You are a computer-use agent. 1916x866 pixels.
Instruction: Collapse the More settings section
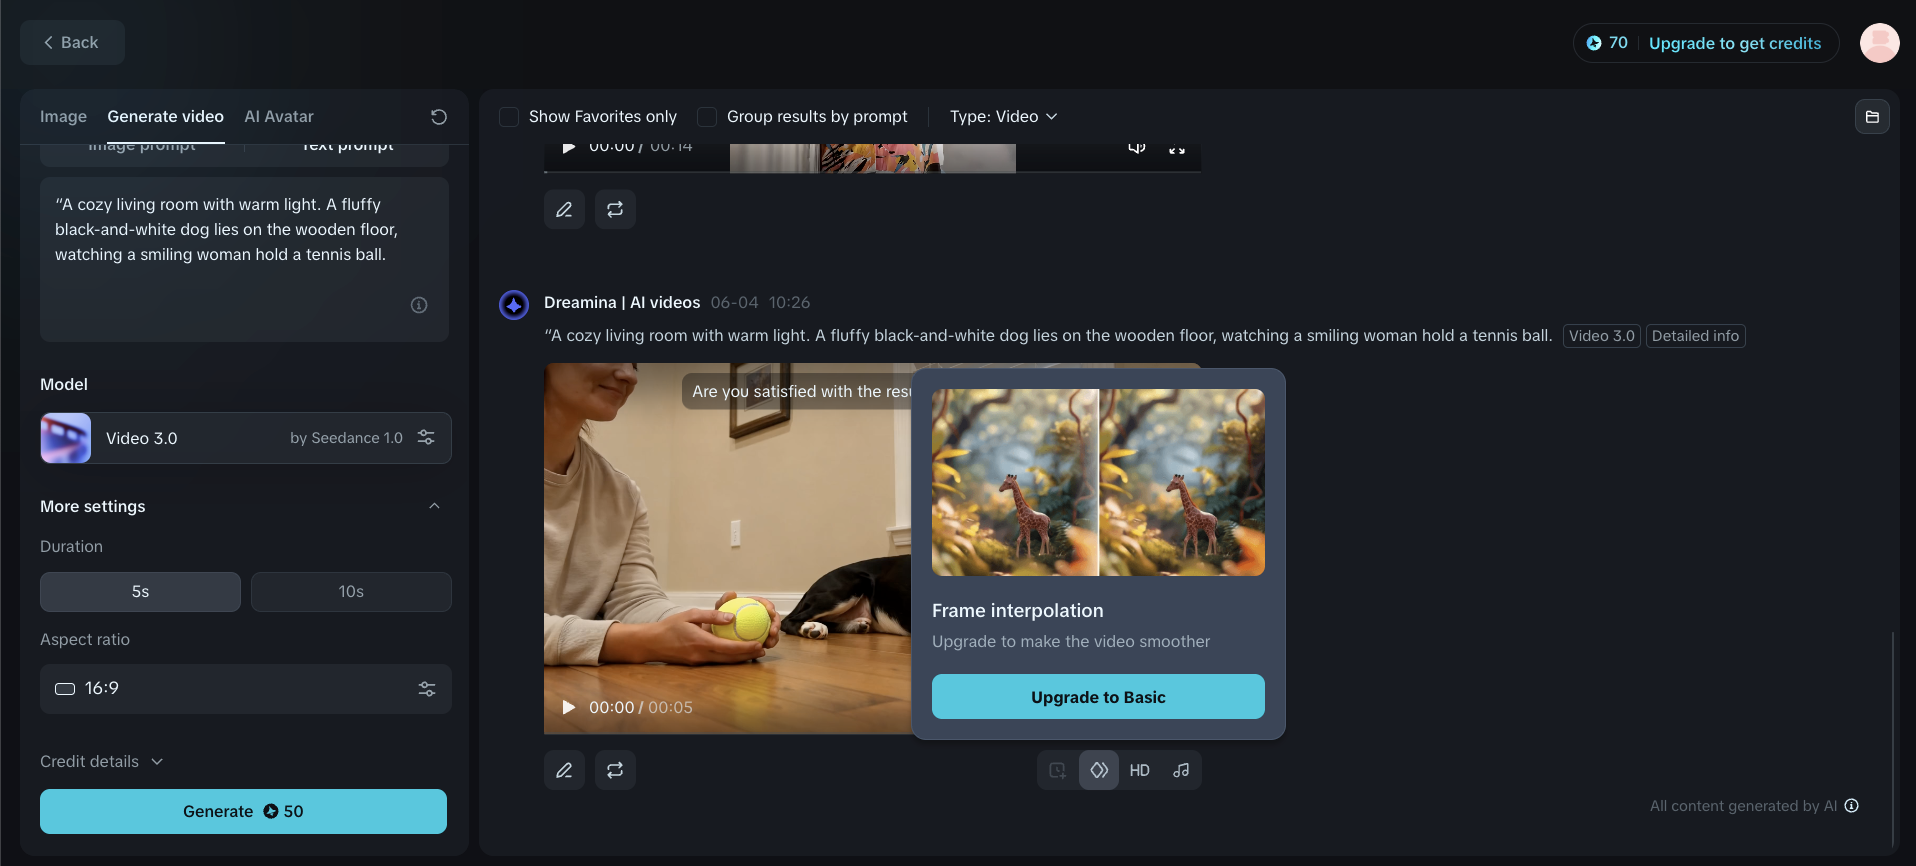pos(434,506)
